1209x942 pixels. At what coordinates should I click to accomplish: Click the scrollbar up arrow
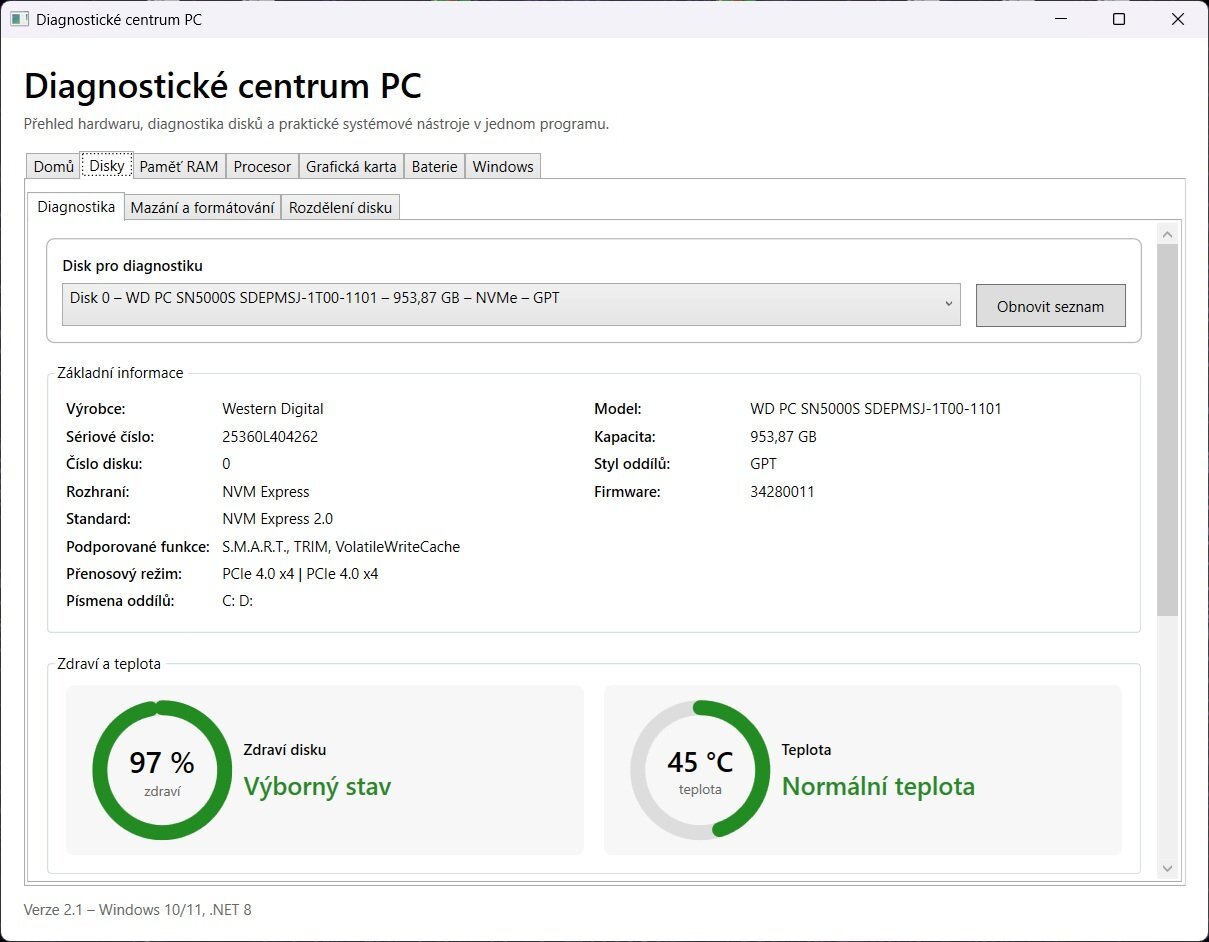[x=1167, y=233]
